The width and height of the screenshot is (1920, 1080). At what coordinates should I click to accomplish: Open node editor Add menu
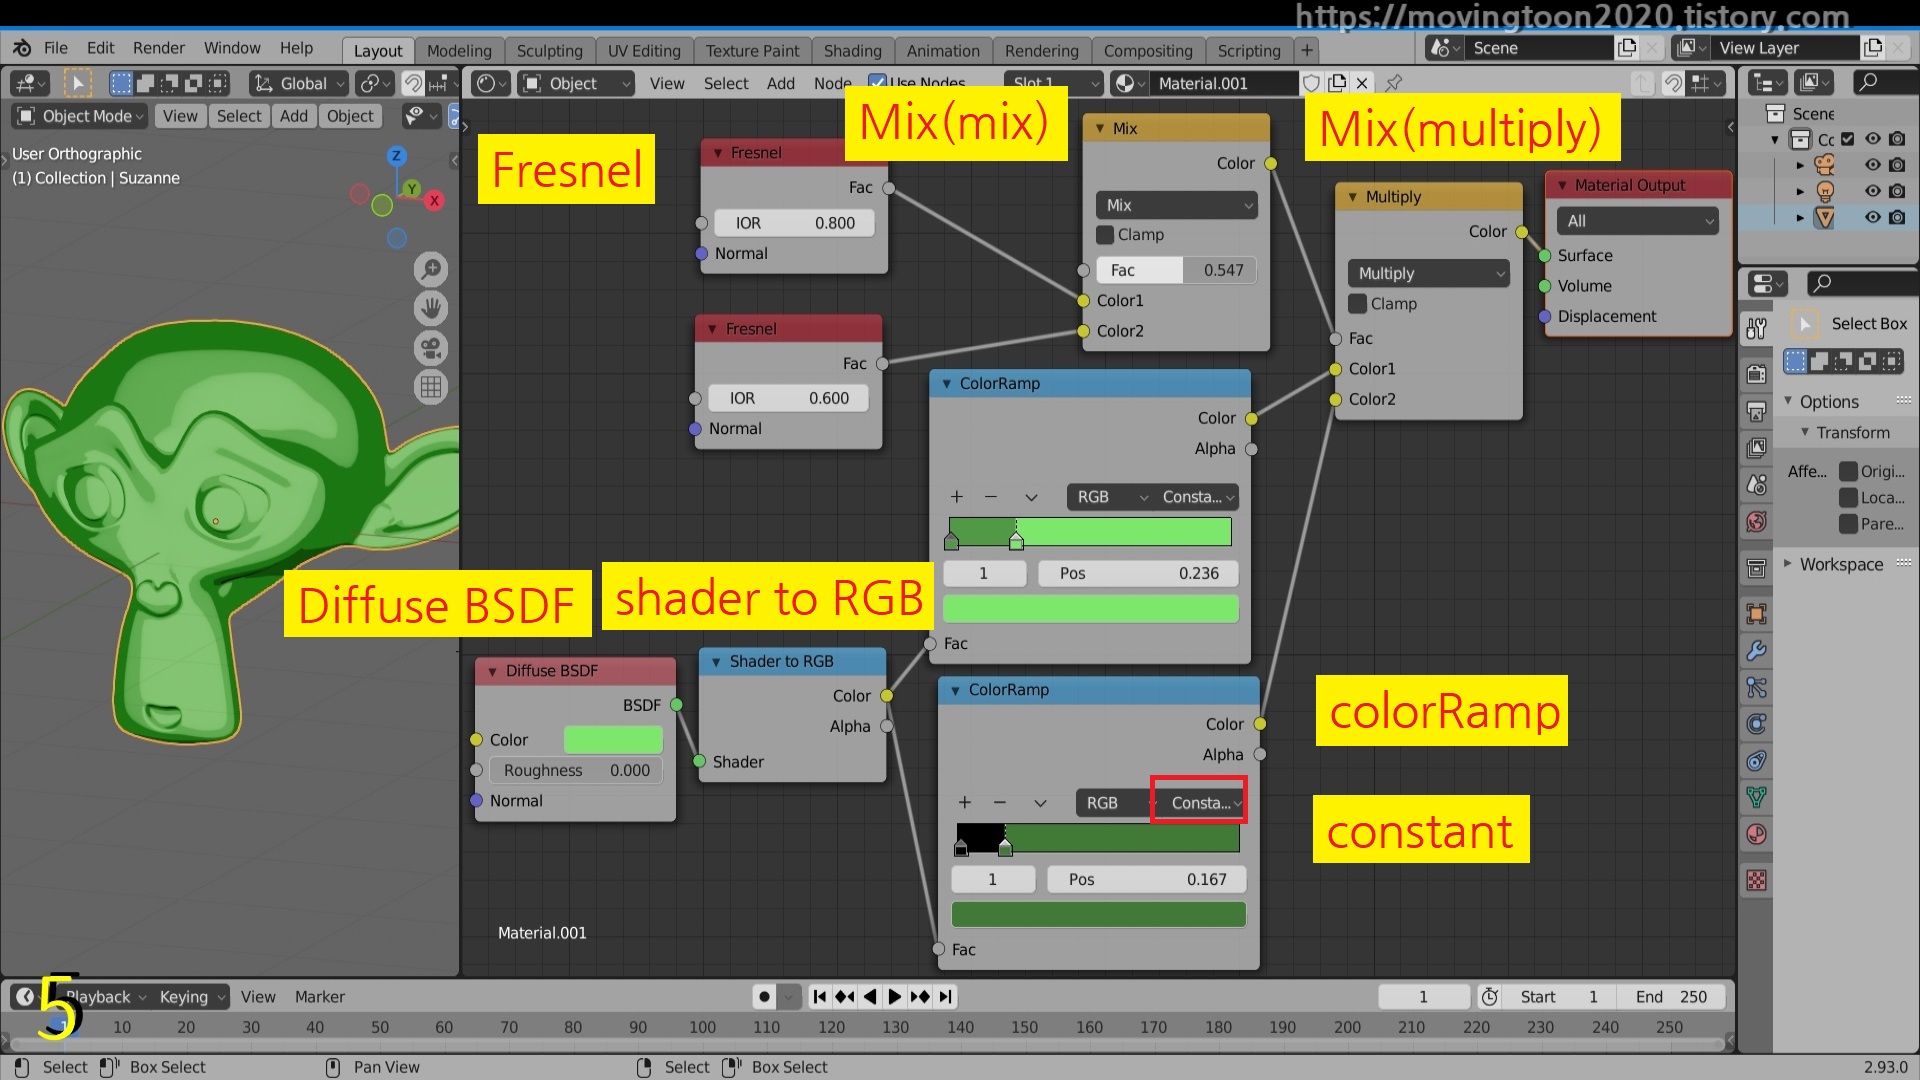pyautogui.click(x=780, y=83)
